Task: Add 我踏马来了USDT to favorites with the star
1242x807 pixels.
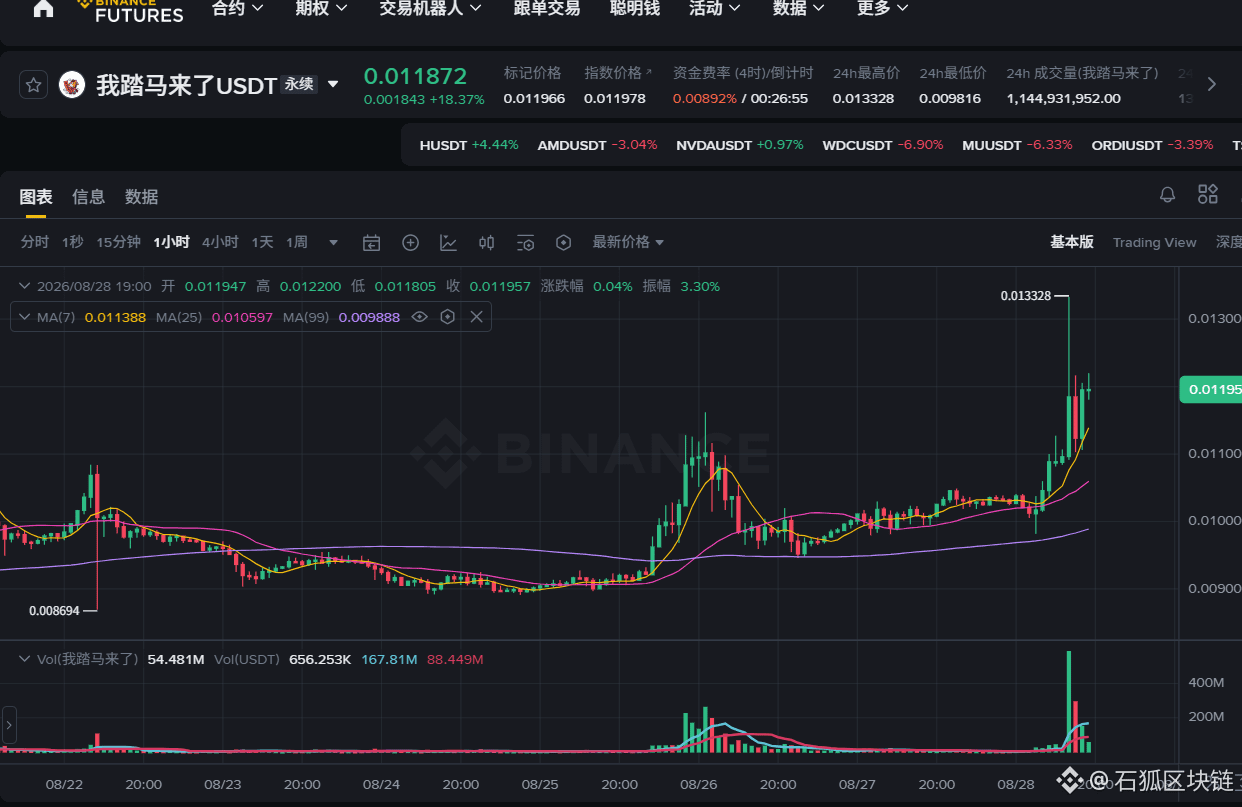Action: coord(33,85)
